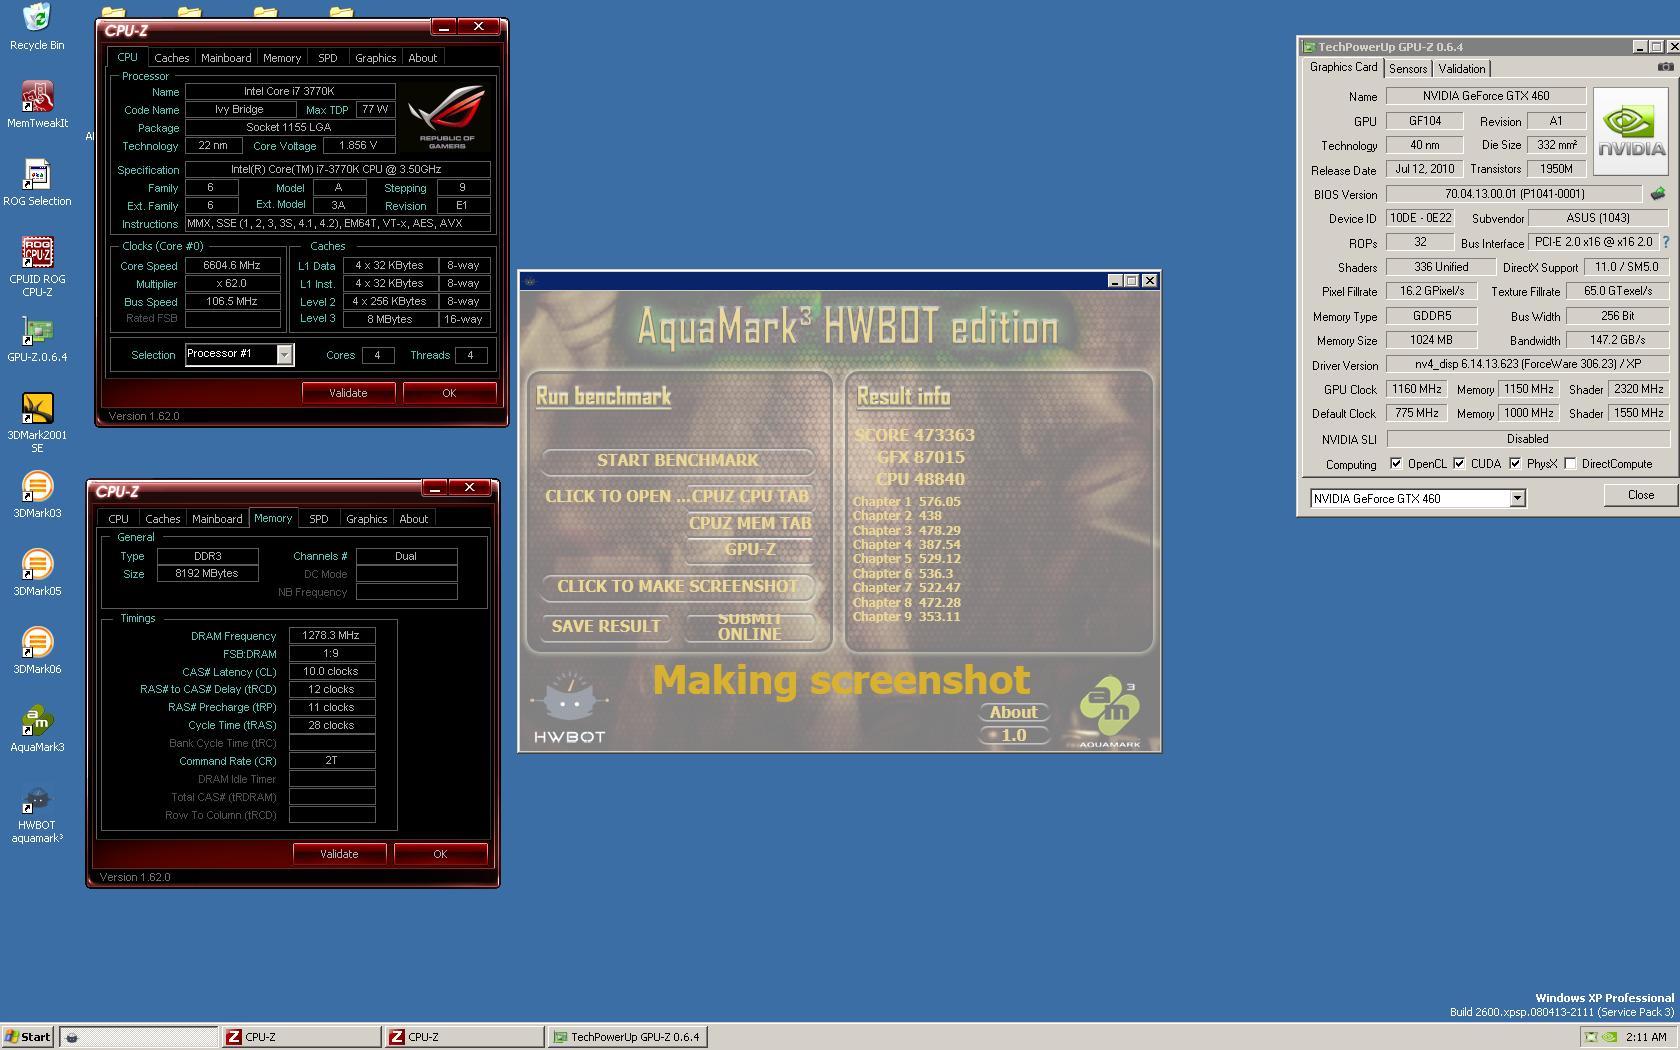
Task: Switch to Mainboard tab in top CPU-Z
Action: tap(226, 58)
